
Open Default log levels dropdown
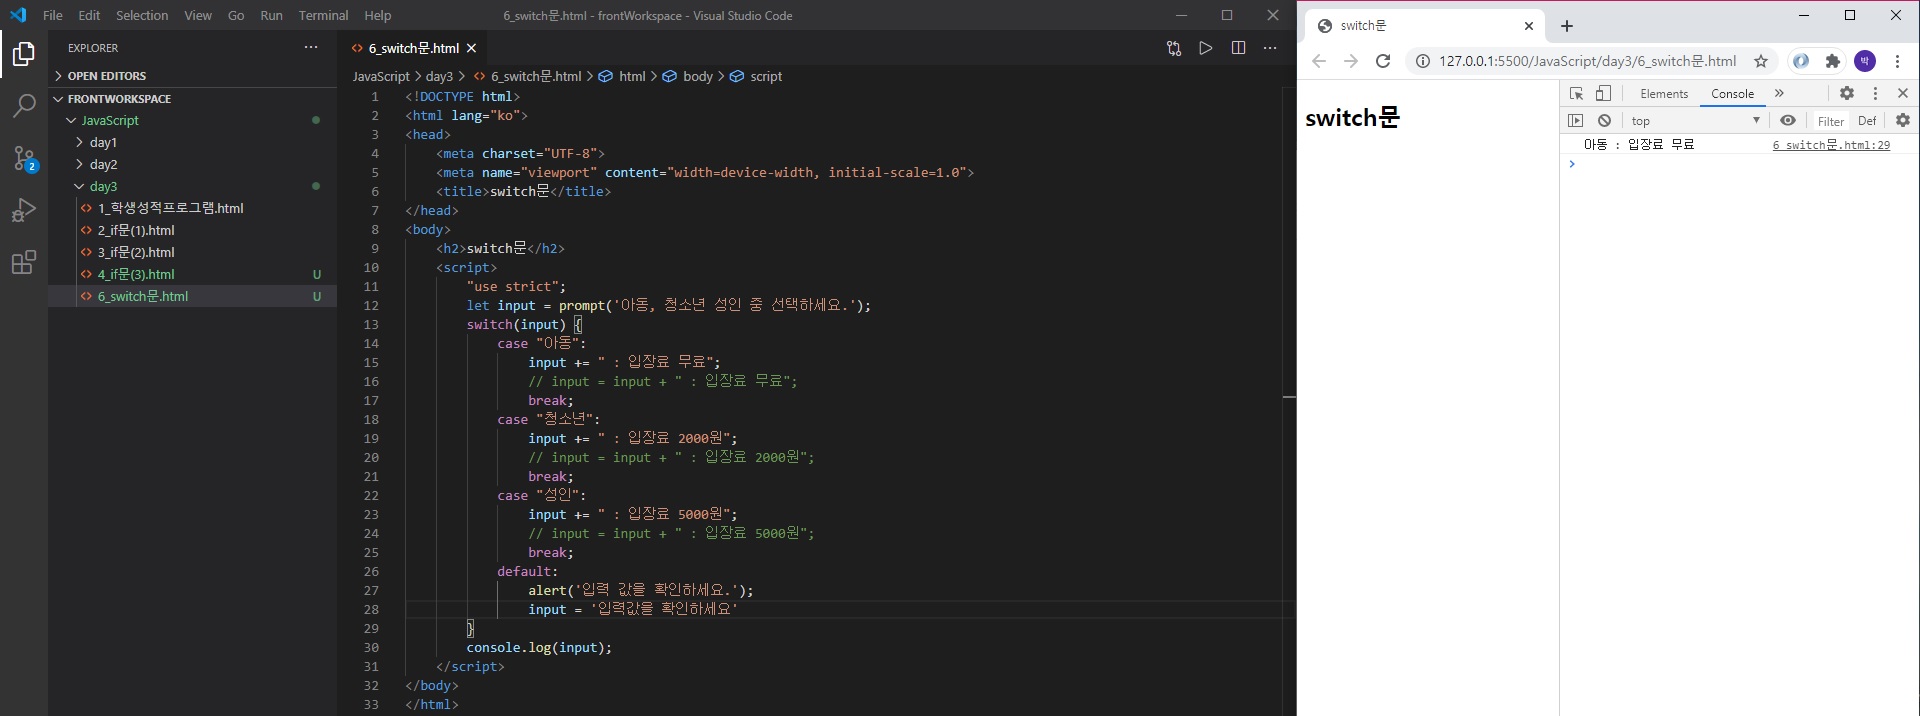1867,121
